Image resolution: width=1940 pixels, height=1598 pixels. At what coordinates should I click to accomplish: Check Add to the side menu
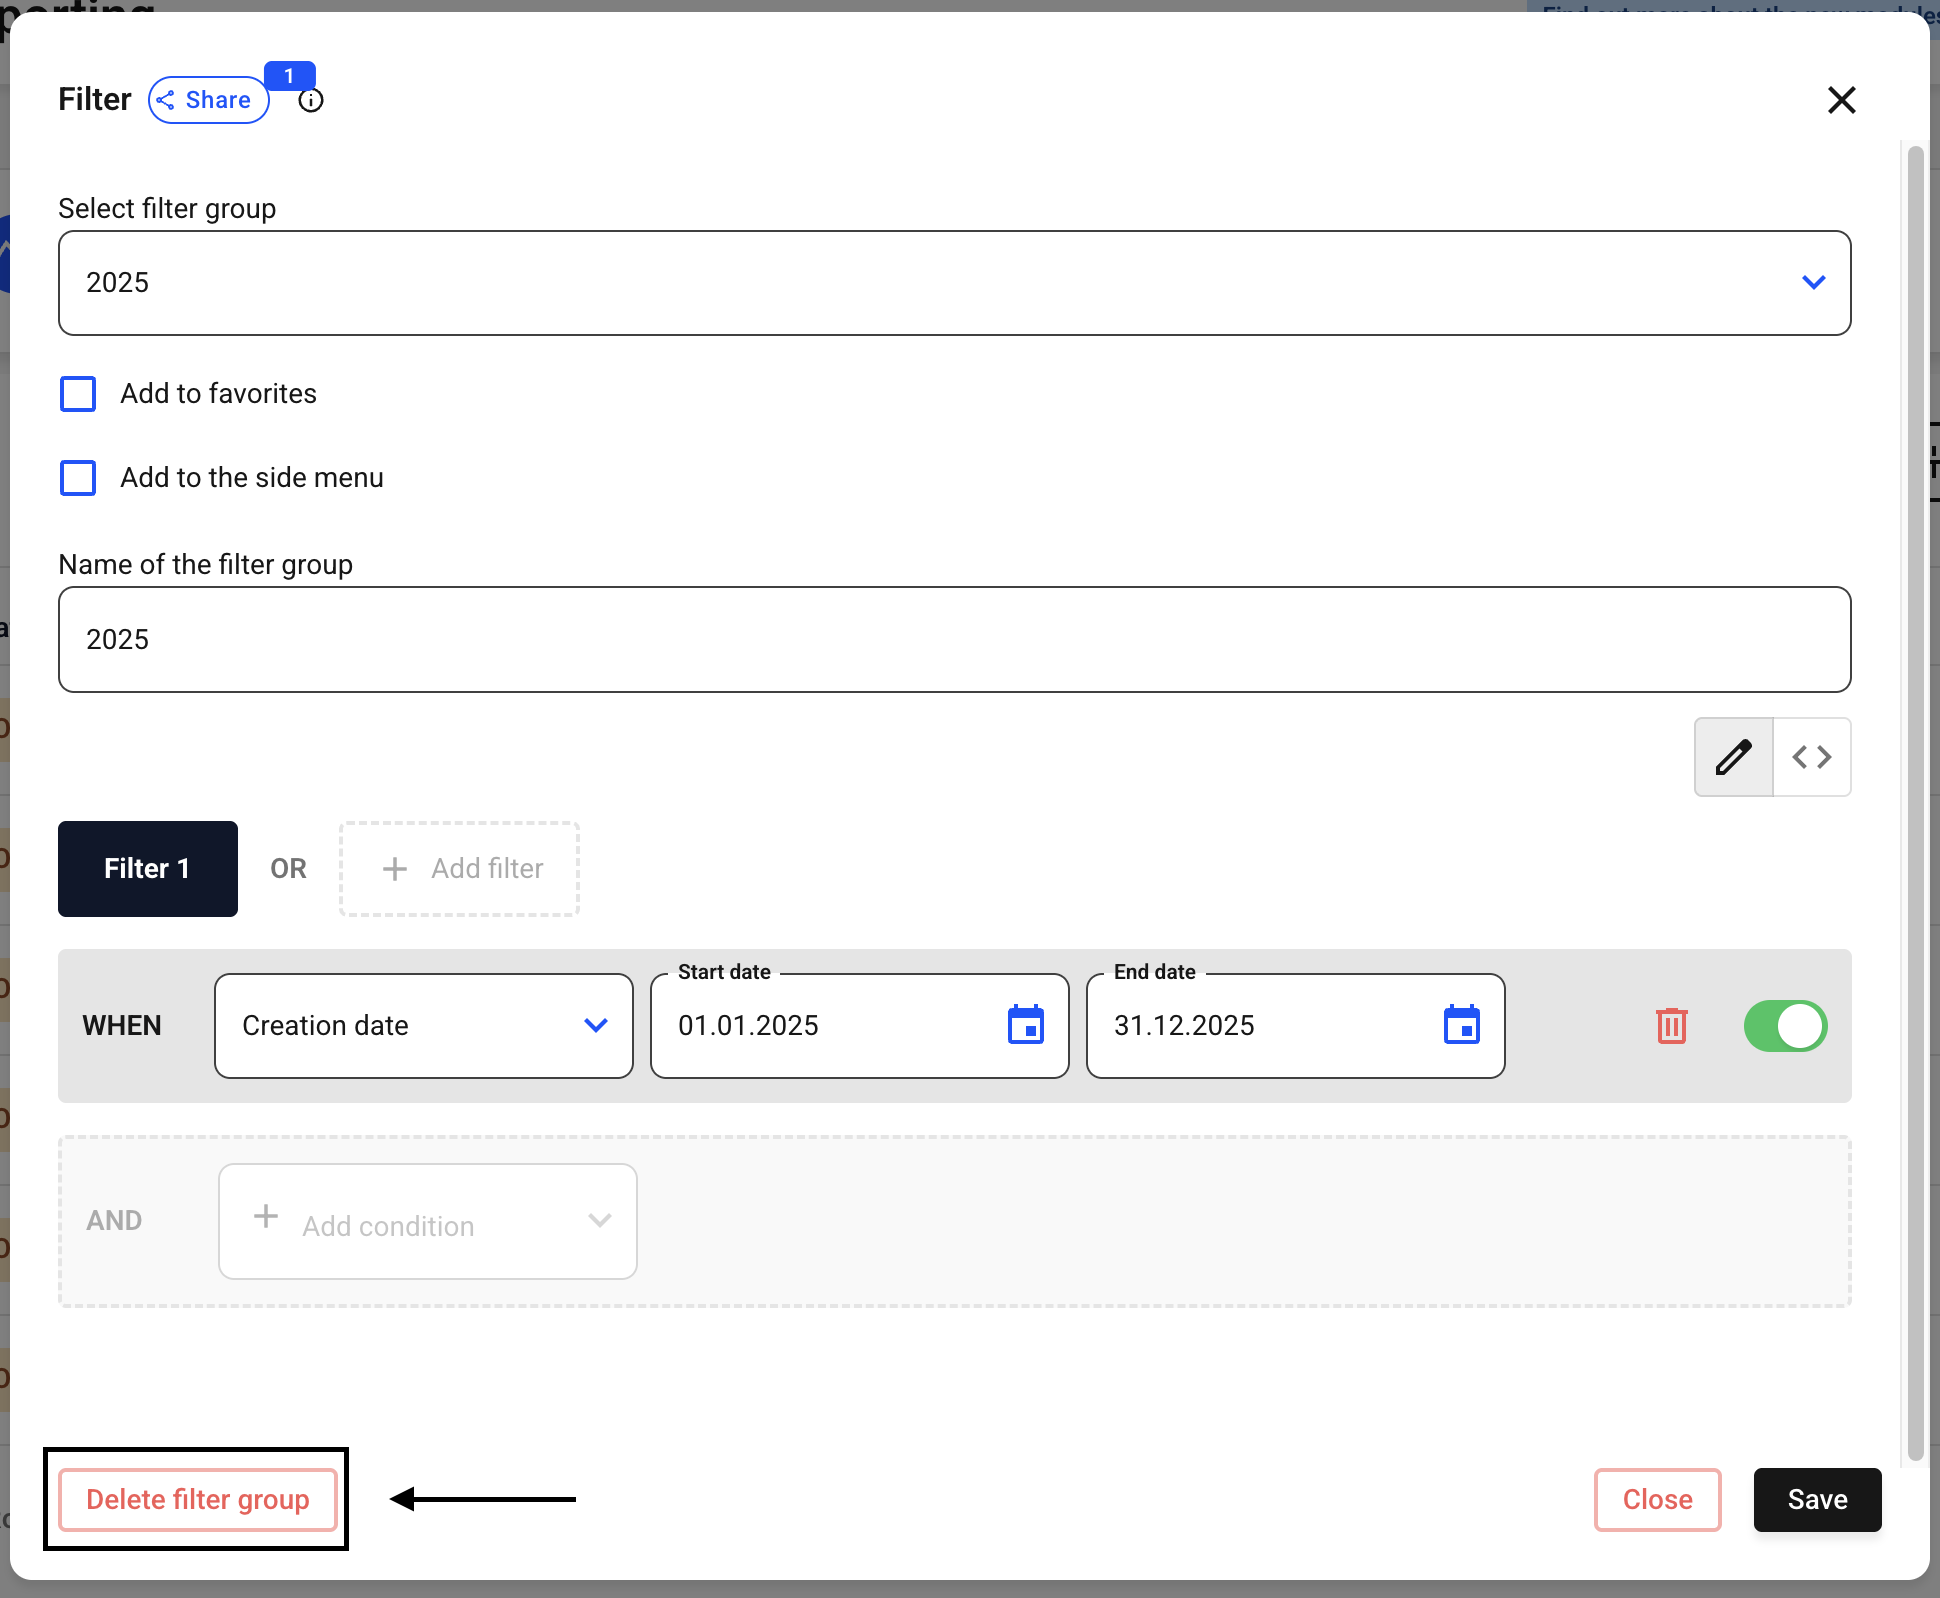coord(78,478)
